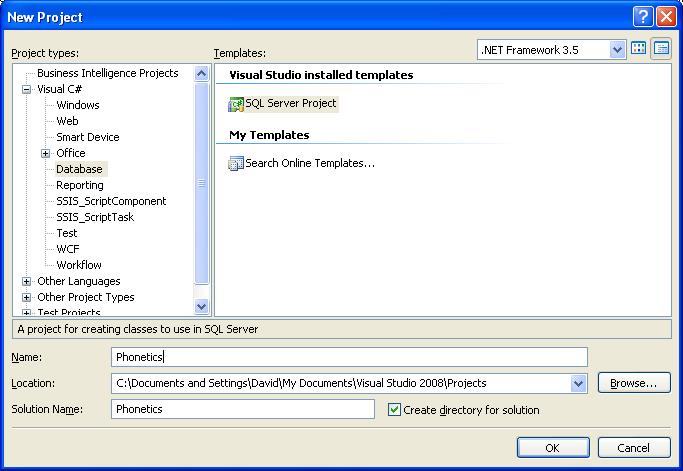Click the Name label

pyautogui.click(x=27, y=357)
